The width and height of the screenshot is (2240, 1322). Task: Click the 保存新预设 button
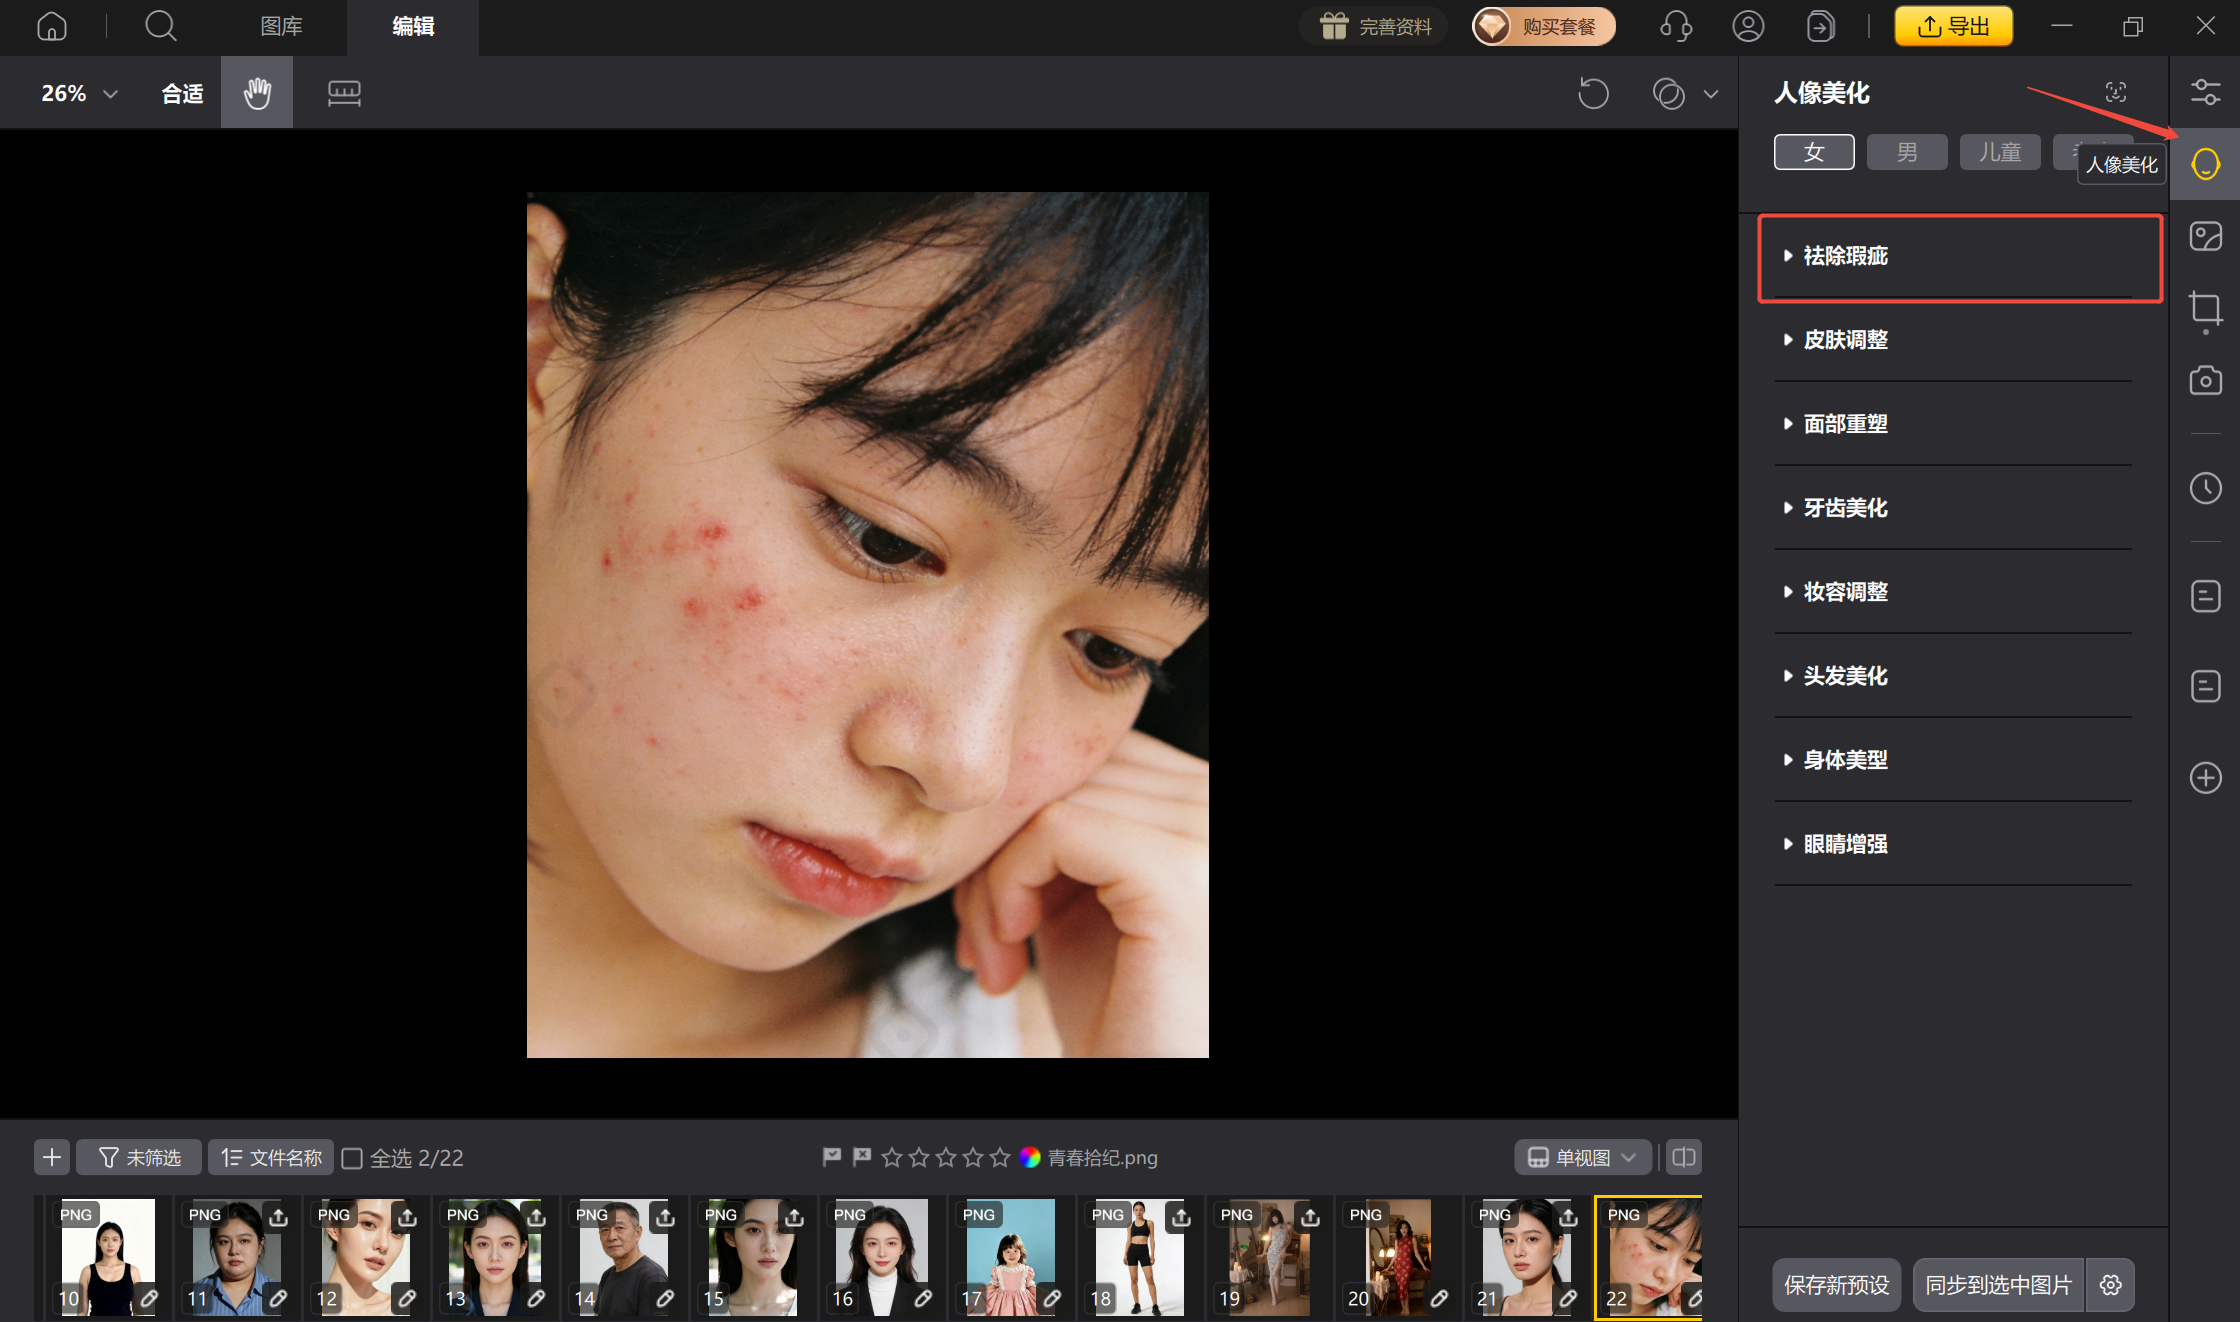pyautogui.click(x=1836, y=1285)
